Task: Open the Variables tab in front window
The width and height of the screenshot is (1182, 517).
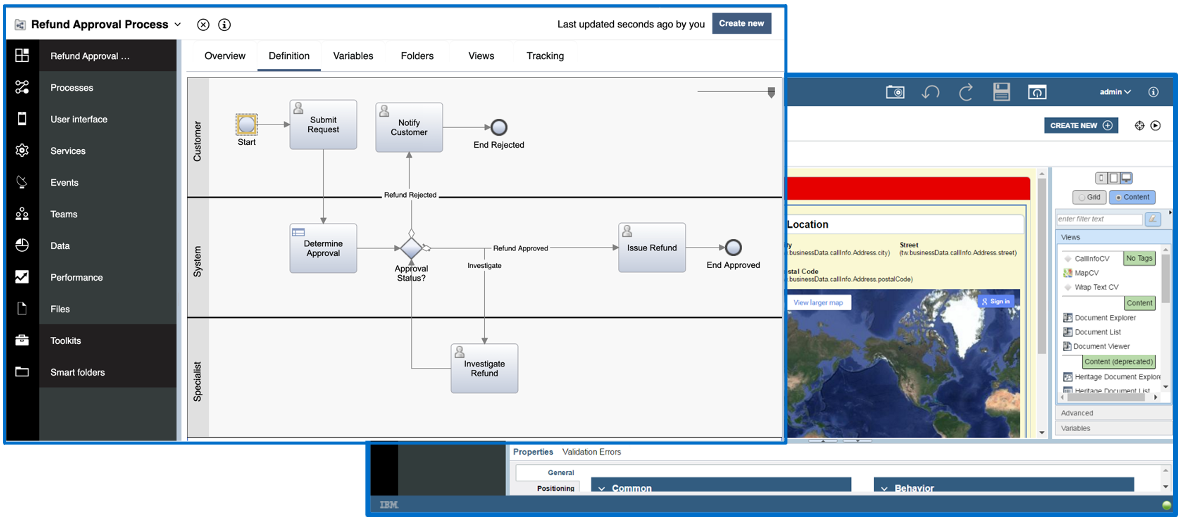Action: pos(353,56)
